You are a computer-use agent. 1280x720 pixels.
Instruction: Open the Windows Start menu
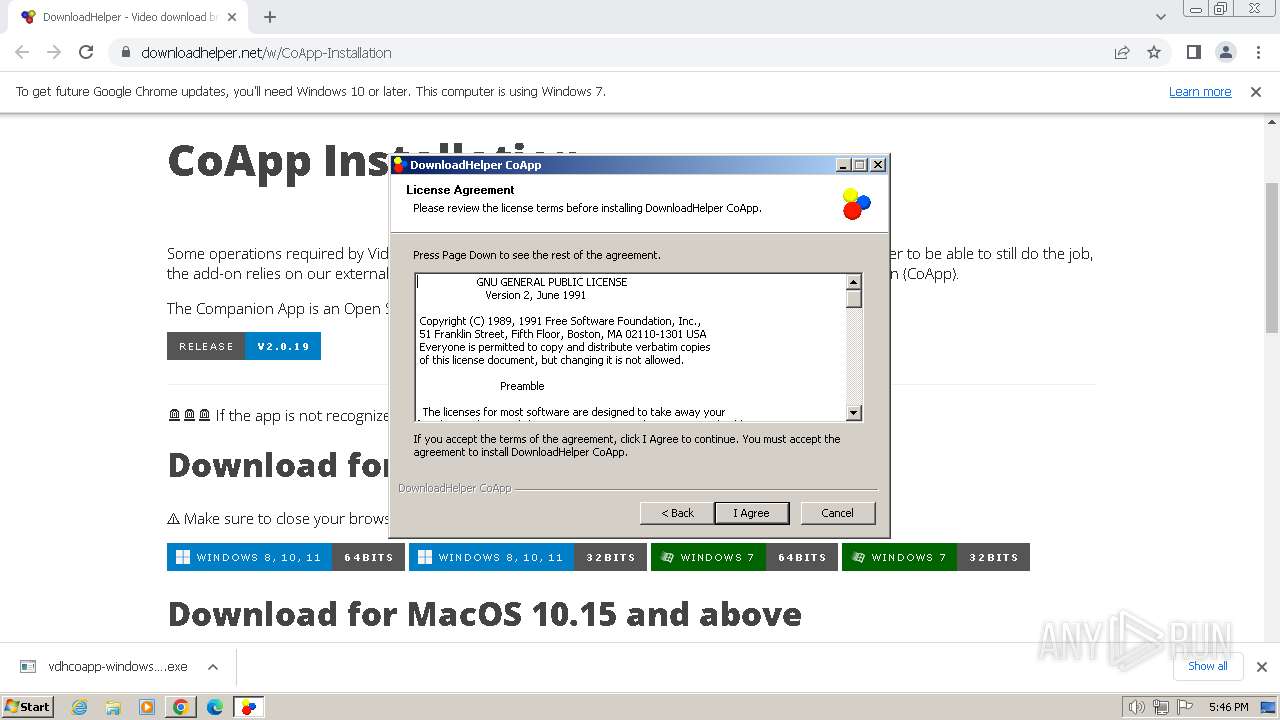coord(28,706)
